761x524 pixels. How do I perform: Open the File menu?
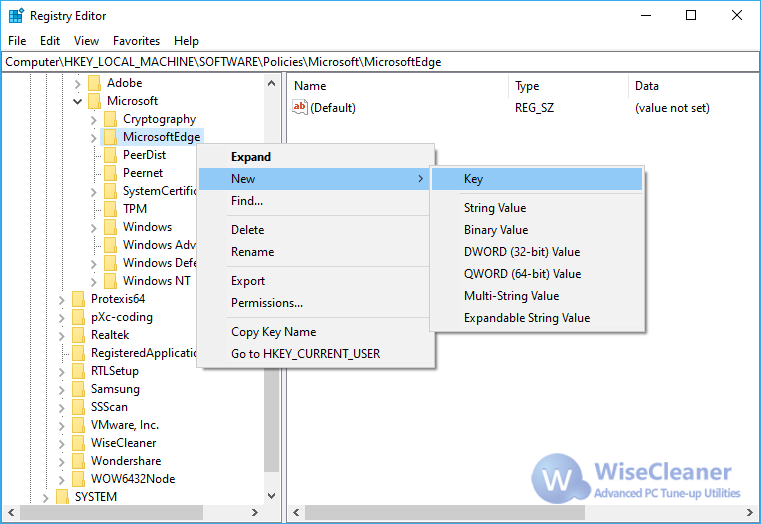pos(17,41)
